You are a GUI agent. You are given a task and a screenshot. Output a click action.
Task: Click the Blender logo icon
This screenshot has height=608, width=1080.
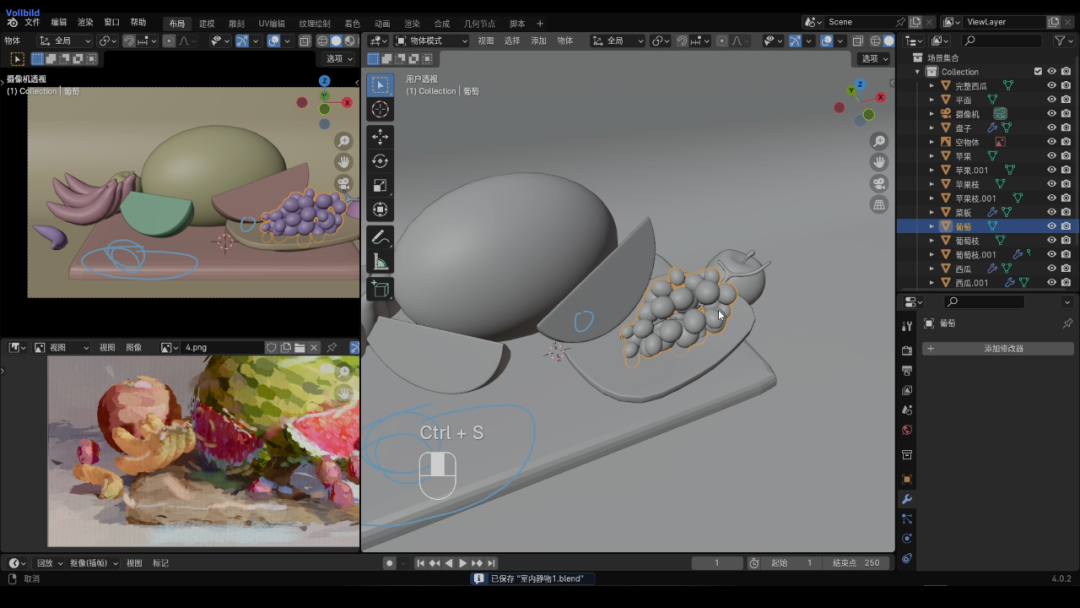(x=12, y=23)
